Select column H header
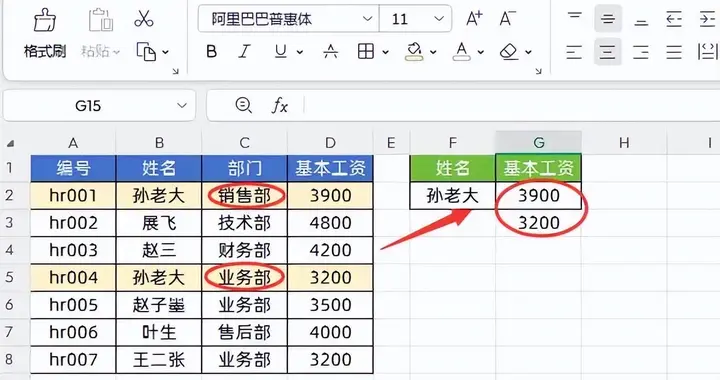Image resolution: width=720 pixels, height=380 pixels. 624,143
